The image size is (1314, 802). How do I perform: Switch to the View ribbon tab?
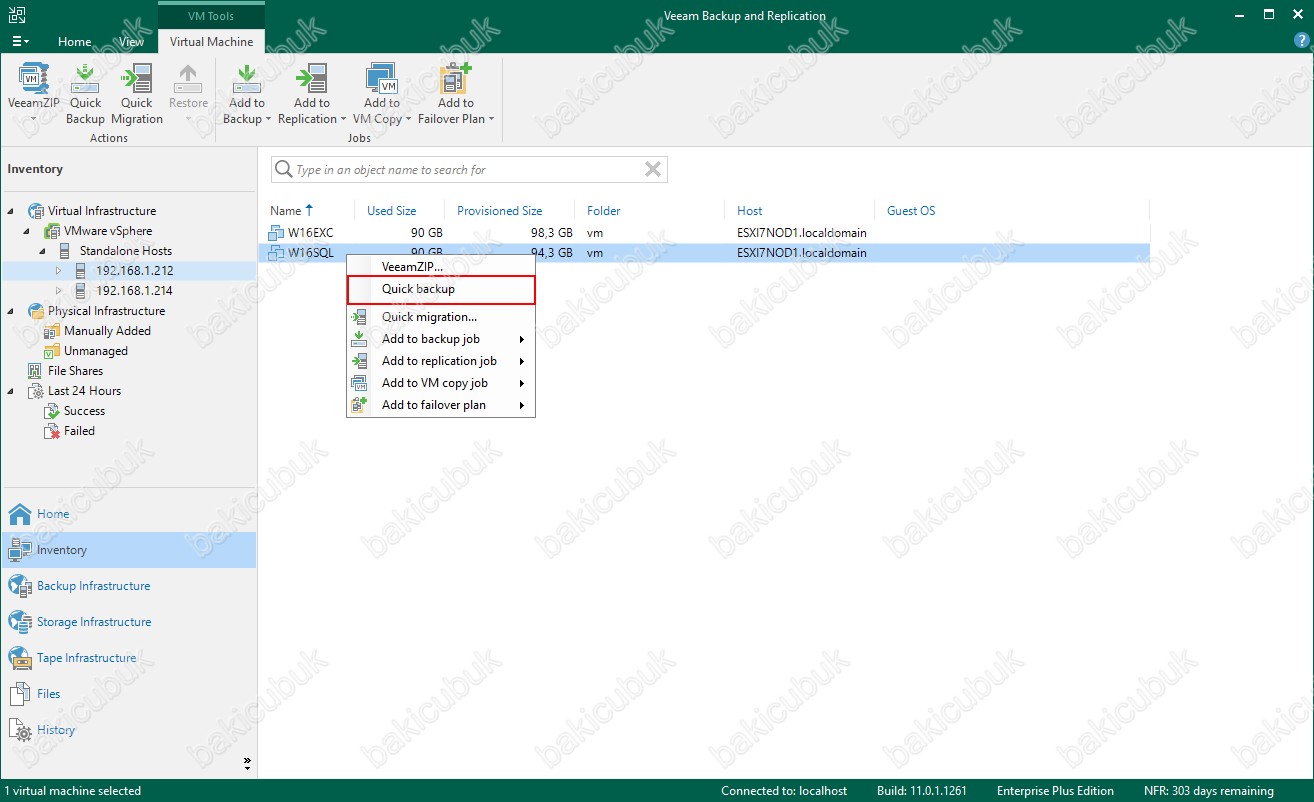[x=132, y=42]
